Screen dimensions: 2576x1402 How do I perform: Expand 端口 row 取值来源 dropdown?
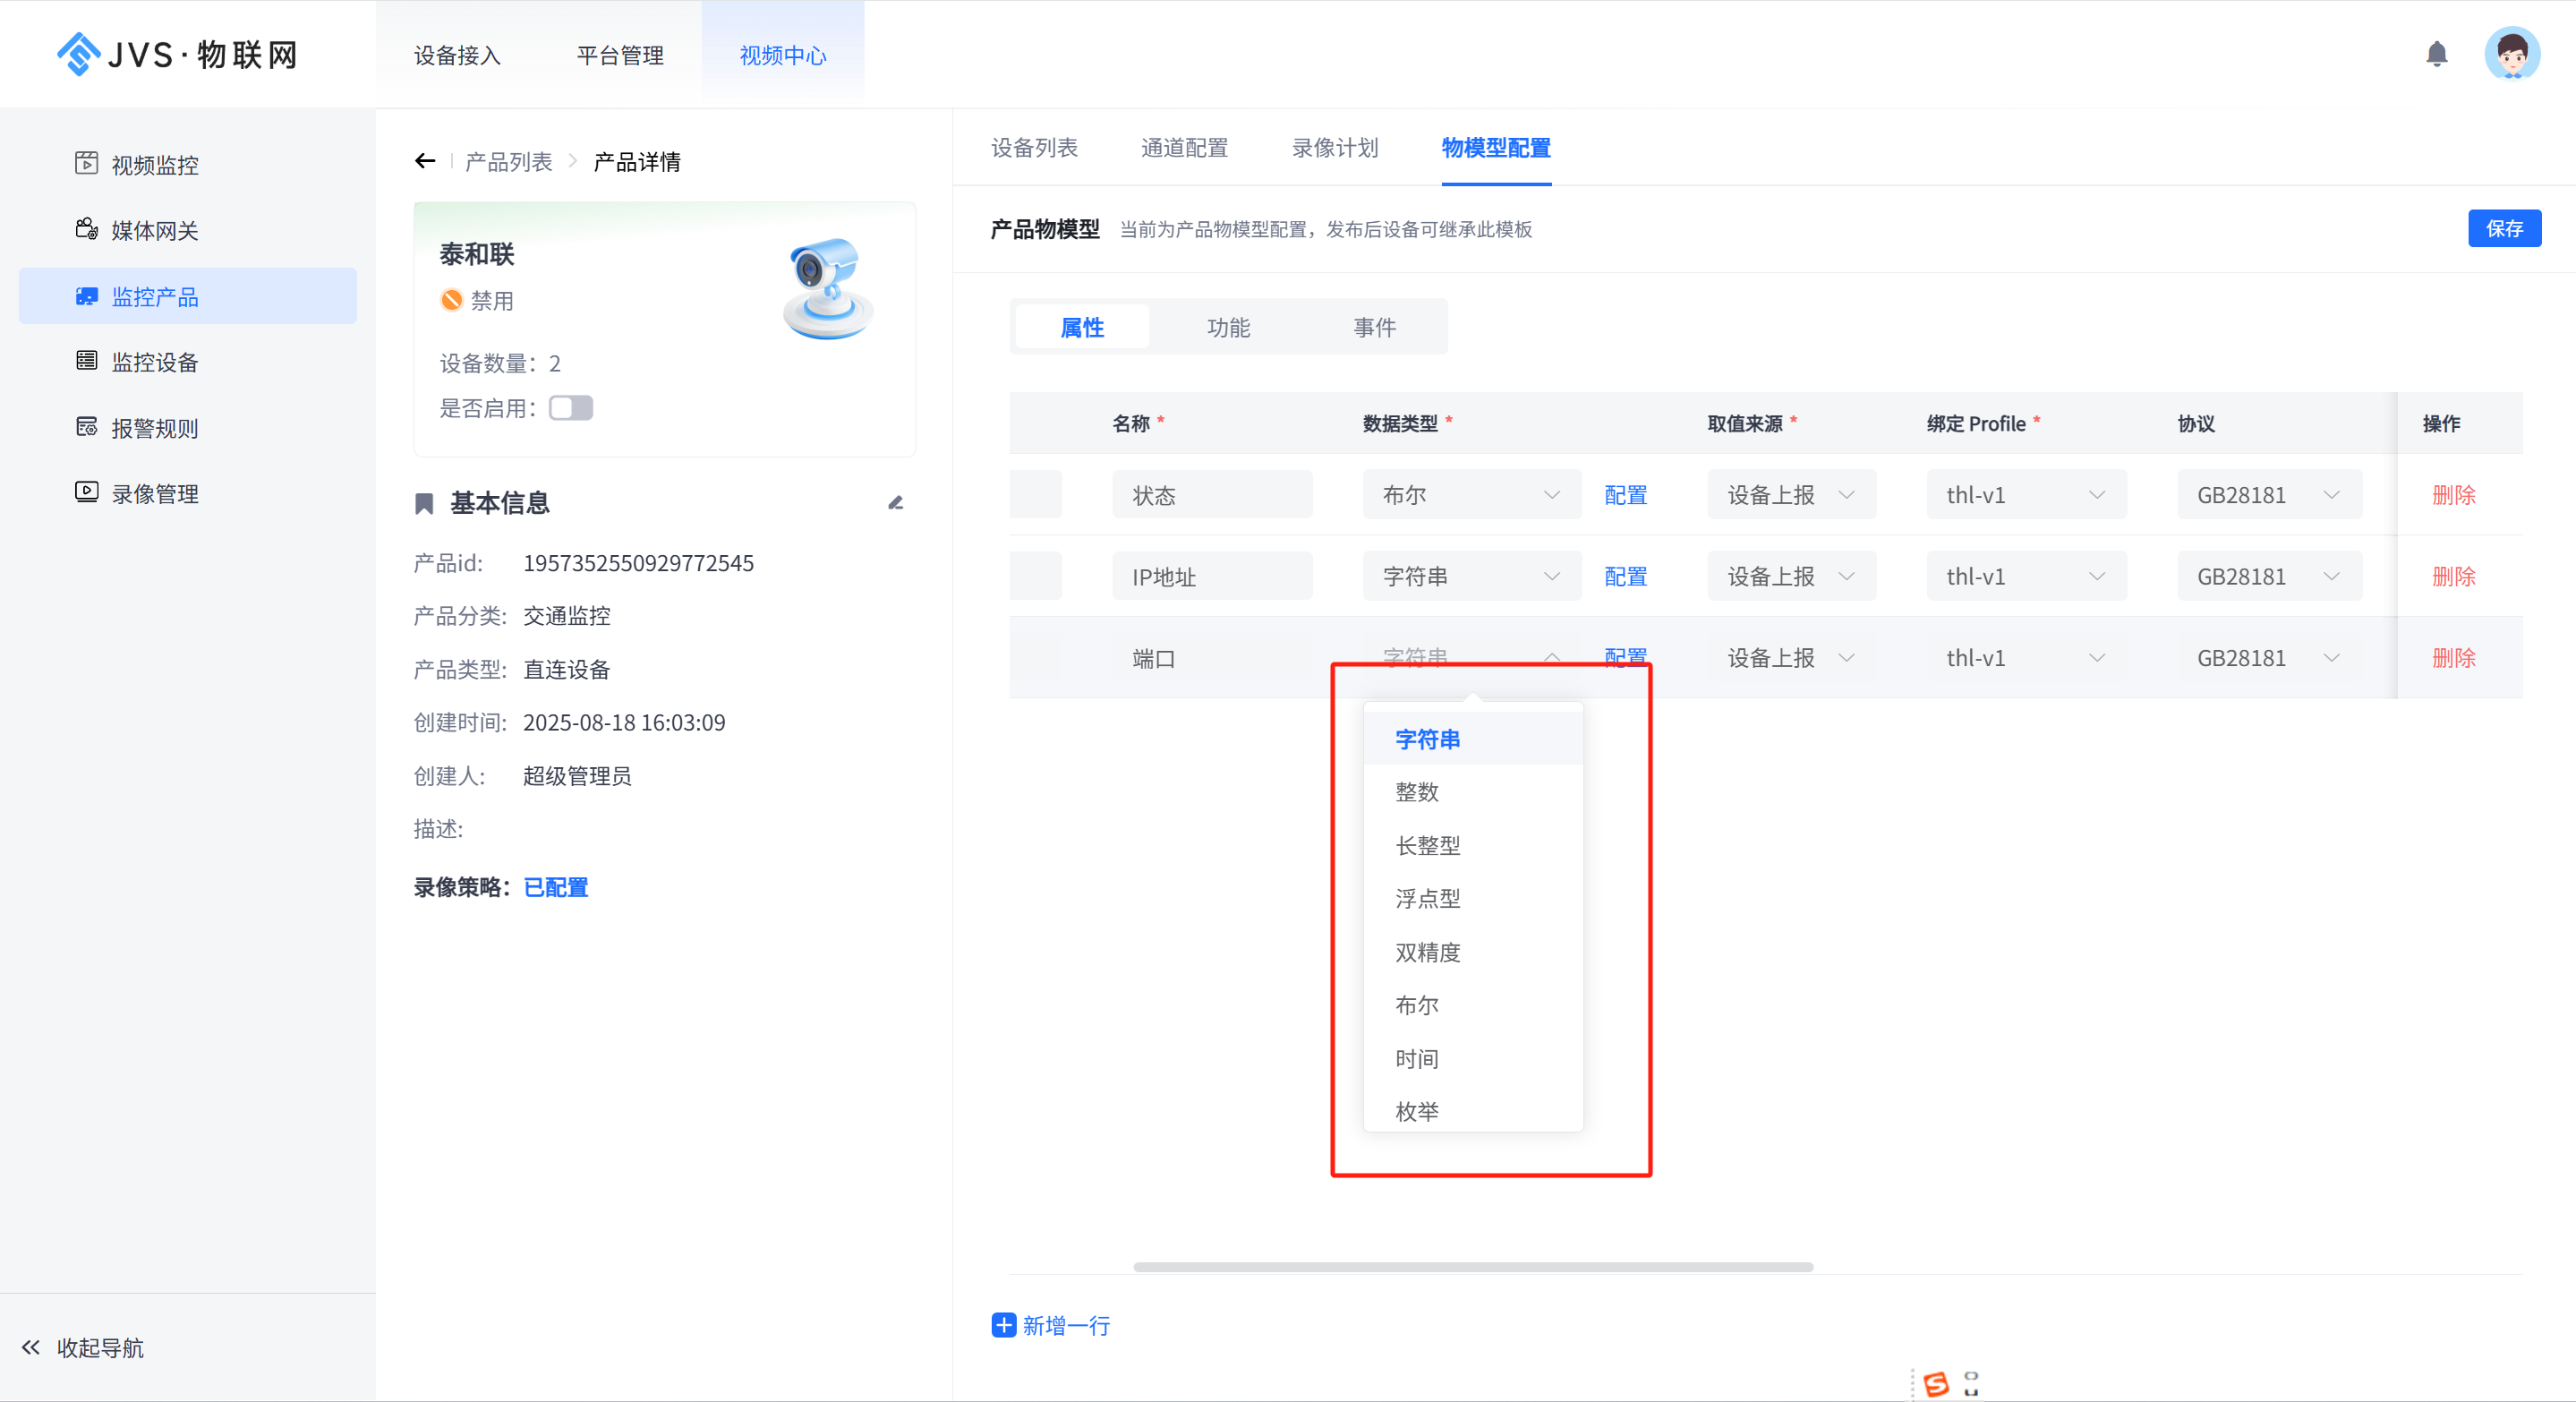[x=1790, y=658]
